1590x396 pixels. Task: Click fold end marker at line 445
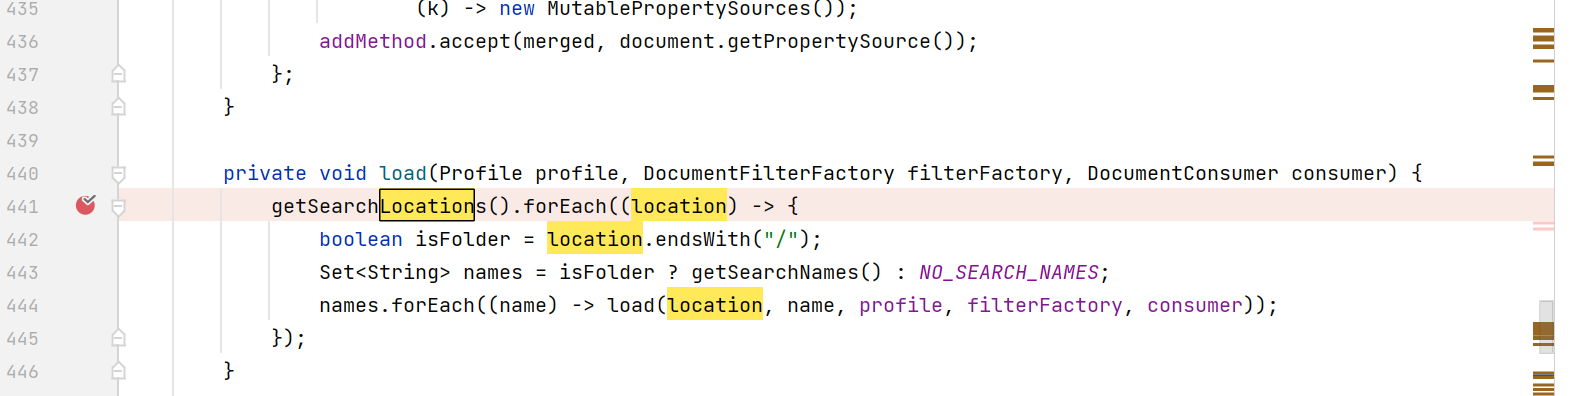(118, 338)
